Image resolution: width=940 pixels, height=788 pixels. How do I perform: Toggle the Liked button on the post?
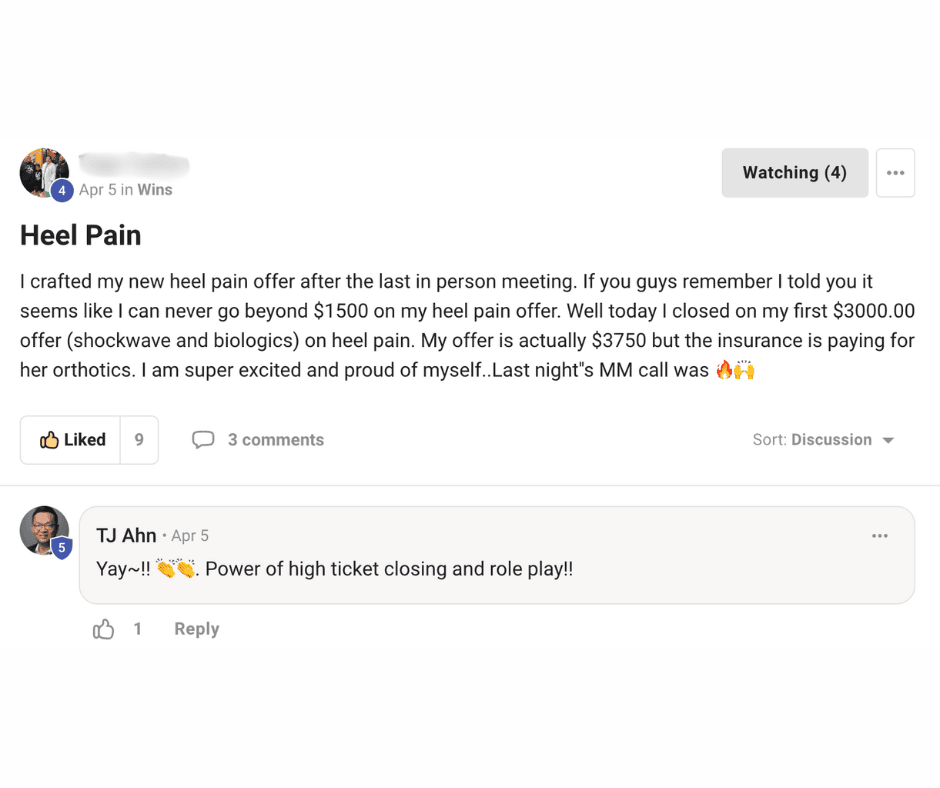tap(71, 440)
